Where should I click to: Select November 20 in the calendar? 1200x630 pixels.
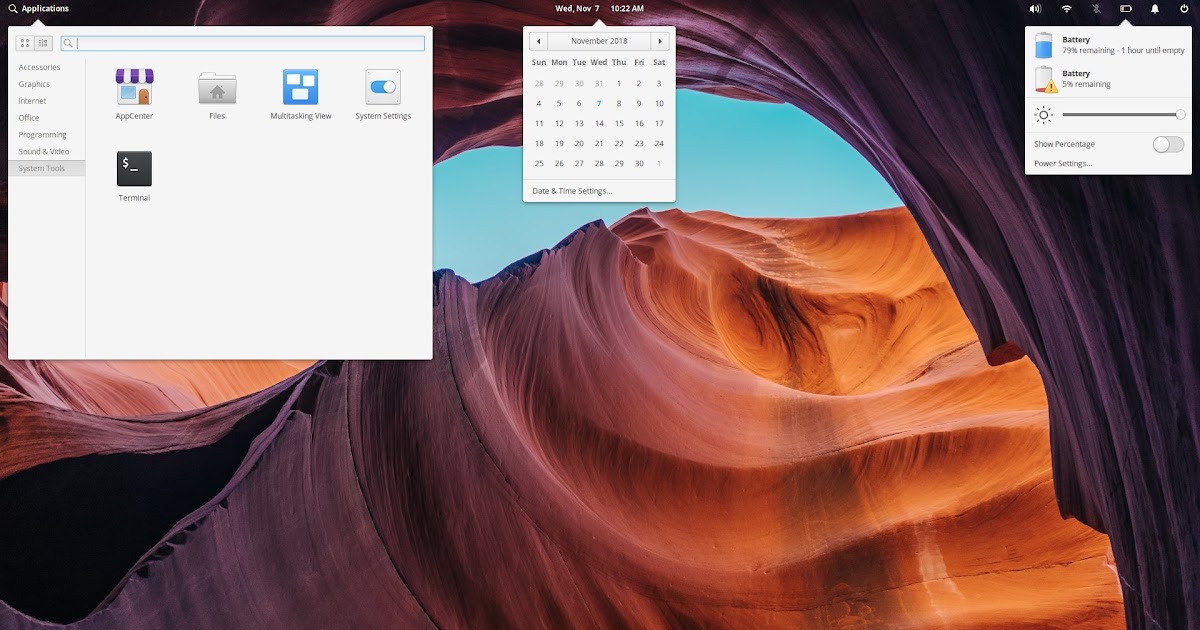click(x=579, y=143)
